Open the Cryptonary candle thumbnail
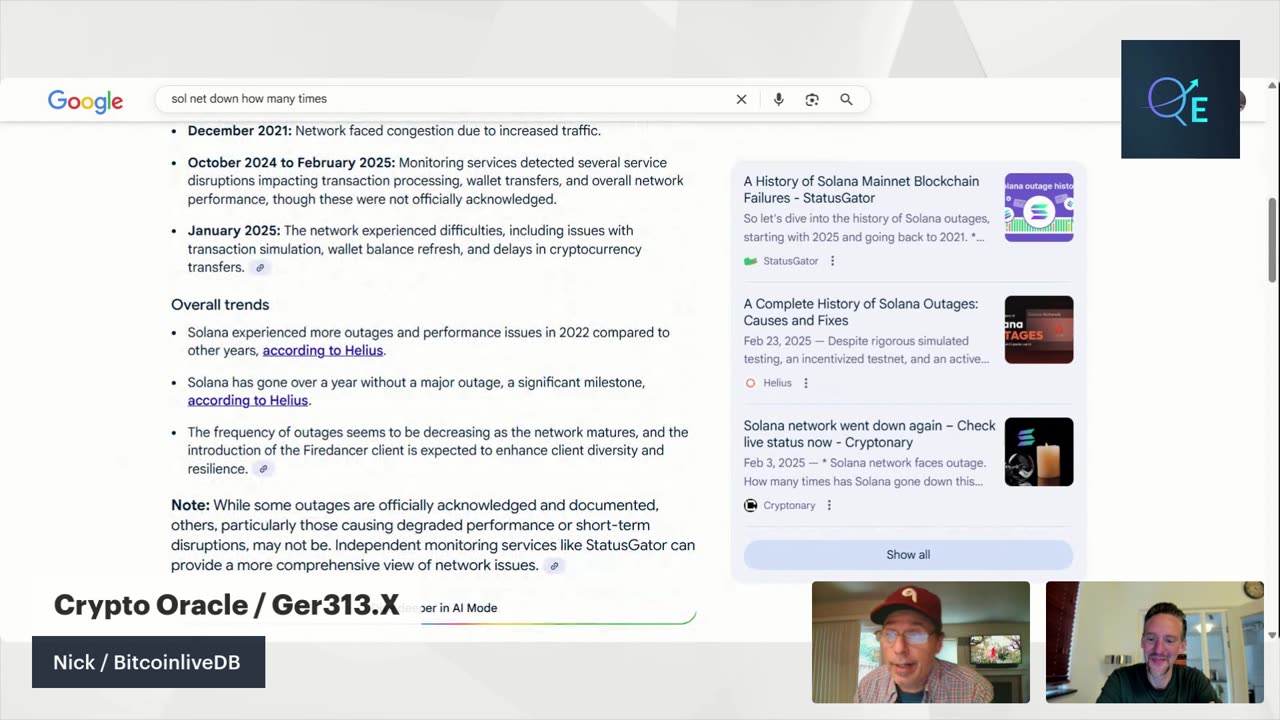Screen dimensions: 1280x720 1039,452
